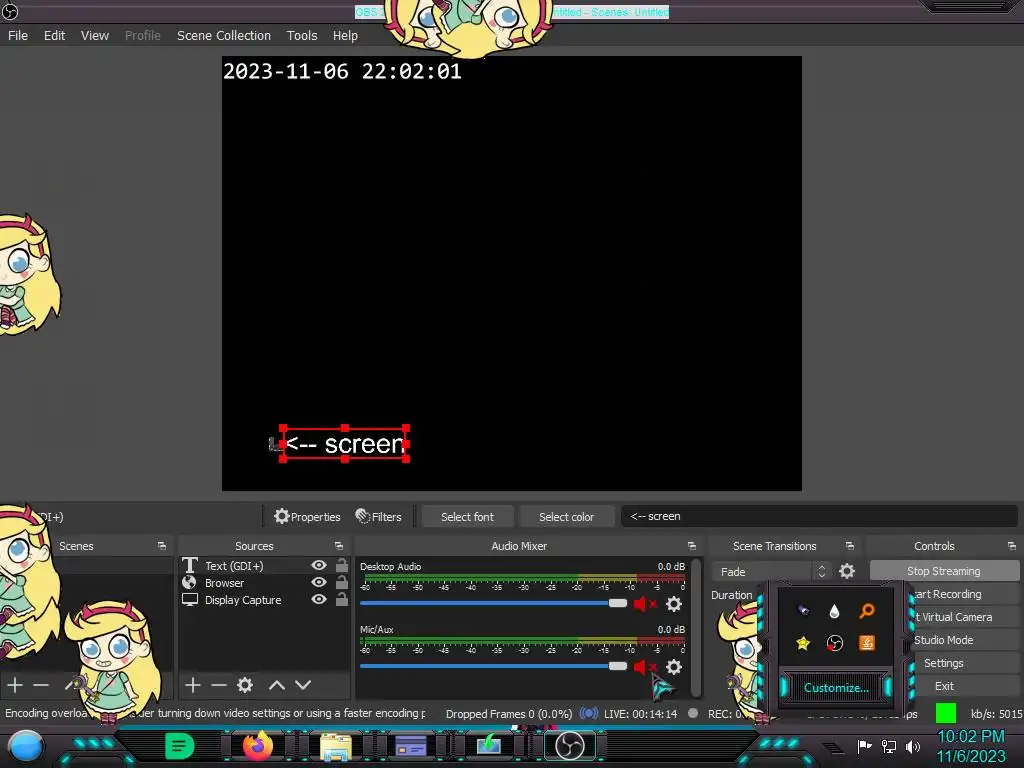Open the View menu

point(95,35)
